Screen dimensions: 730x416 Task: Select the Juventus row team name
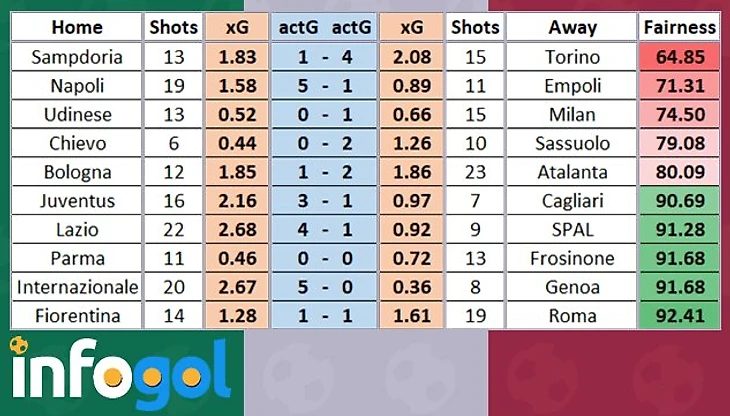click(x=77, y=201)
